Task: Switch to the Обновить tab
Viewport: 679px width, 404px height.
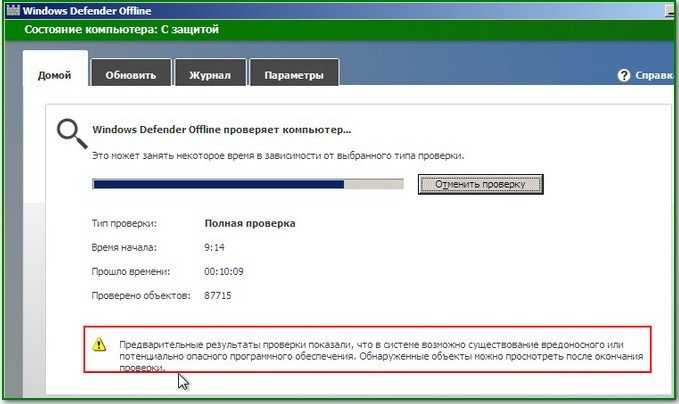Action: (131, 75)
